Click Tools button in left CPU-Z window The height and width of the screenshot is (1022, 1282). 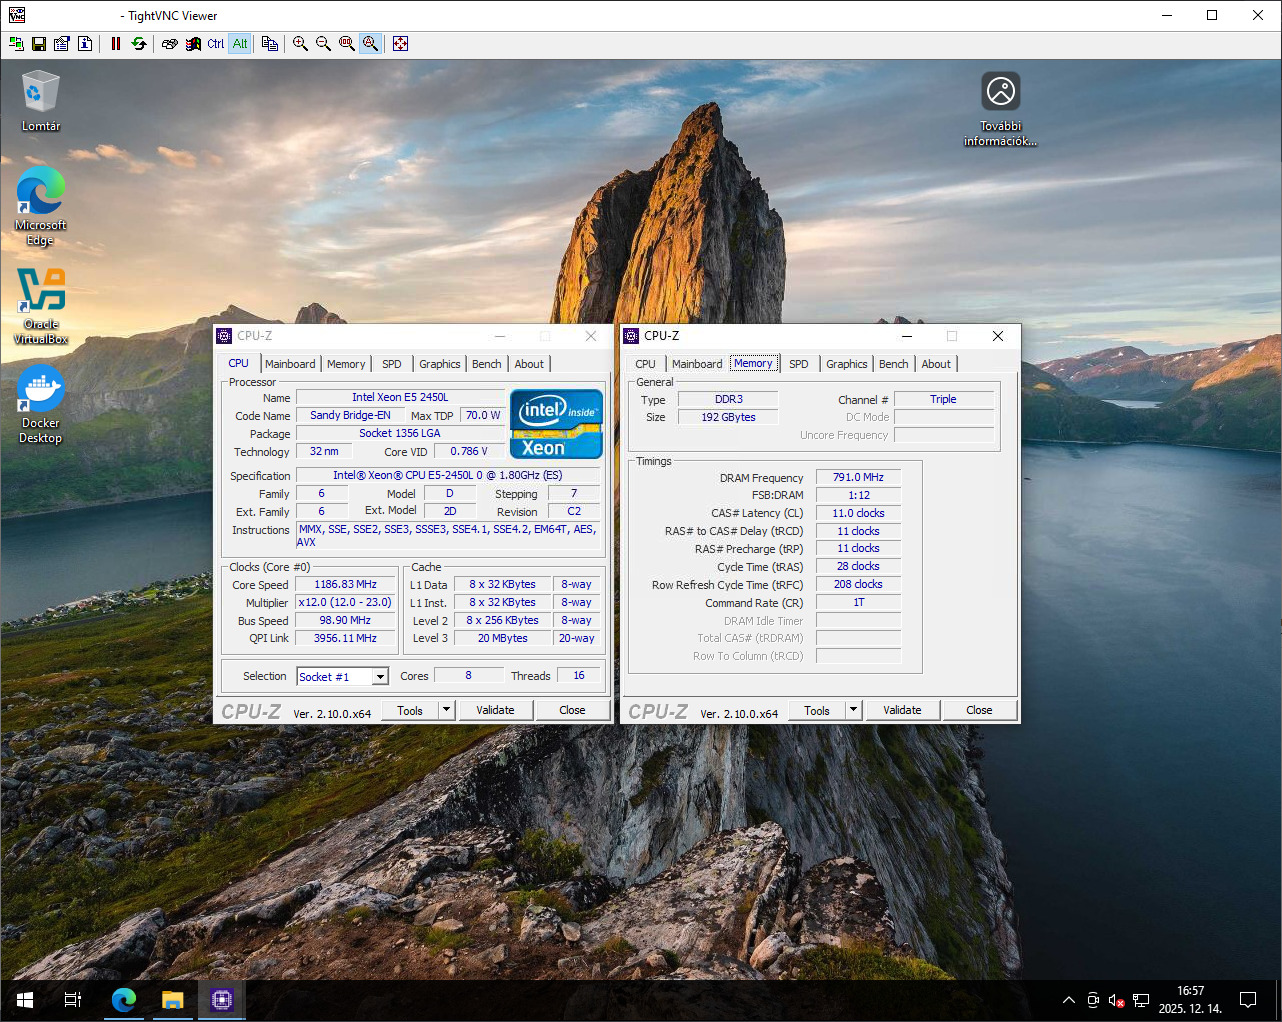tap(410, 710)
